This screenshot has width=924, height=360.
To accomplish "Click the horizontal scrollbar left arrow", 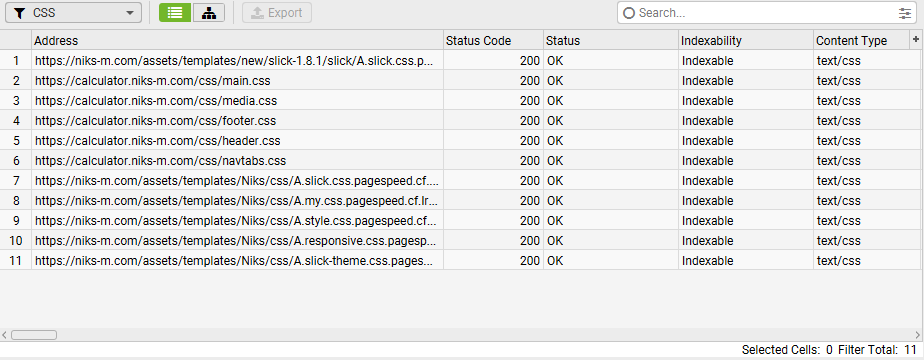I will pyautogui.click(x=5, y=335).
